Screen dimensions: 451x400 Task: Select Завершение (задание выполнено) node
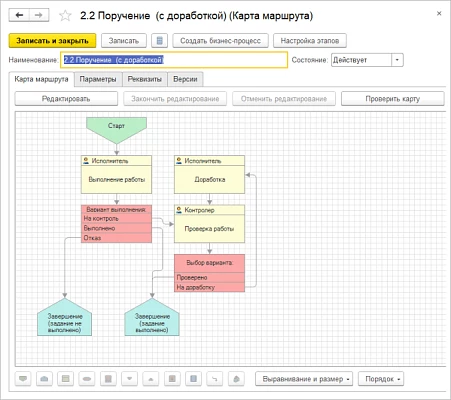pyautogui.click(x=152, y=317)
